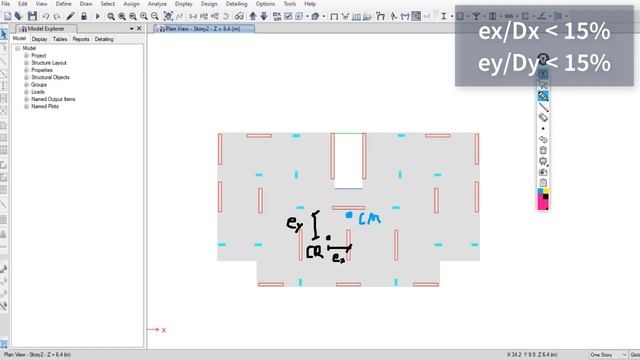The height and width of the screenshot is (360, 640).
Task: Toggle the lock model padlock icon
Action: [84, 16]
